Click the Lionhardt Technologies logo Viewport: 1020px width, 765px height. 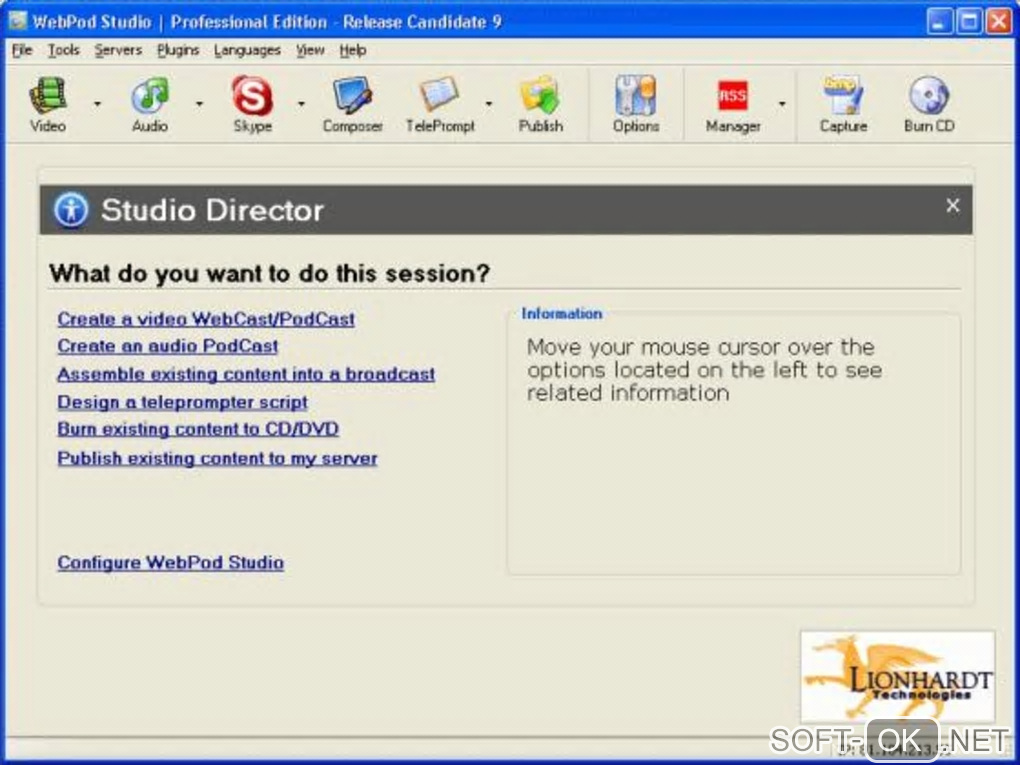click(898, 676)
